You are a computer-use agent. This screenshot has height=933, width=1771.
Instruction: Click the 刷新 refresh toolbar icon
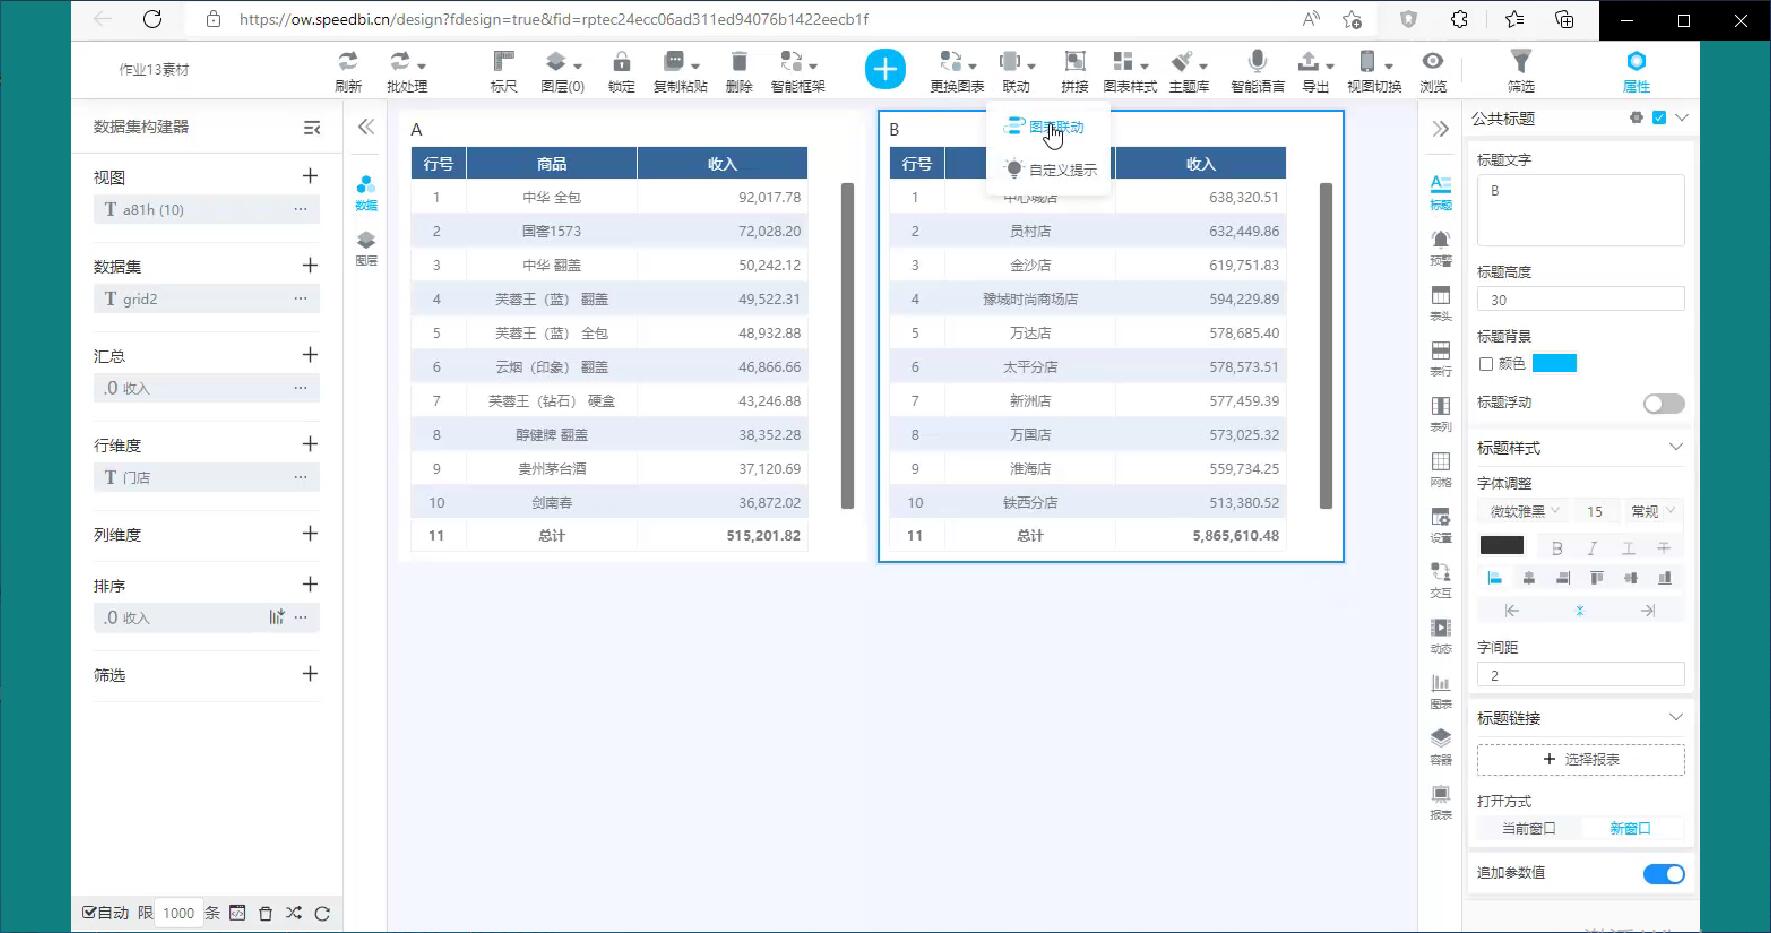[x=347, y=62]
